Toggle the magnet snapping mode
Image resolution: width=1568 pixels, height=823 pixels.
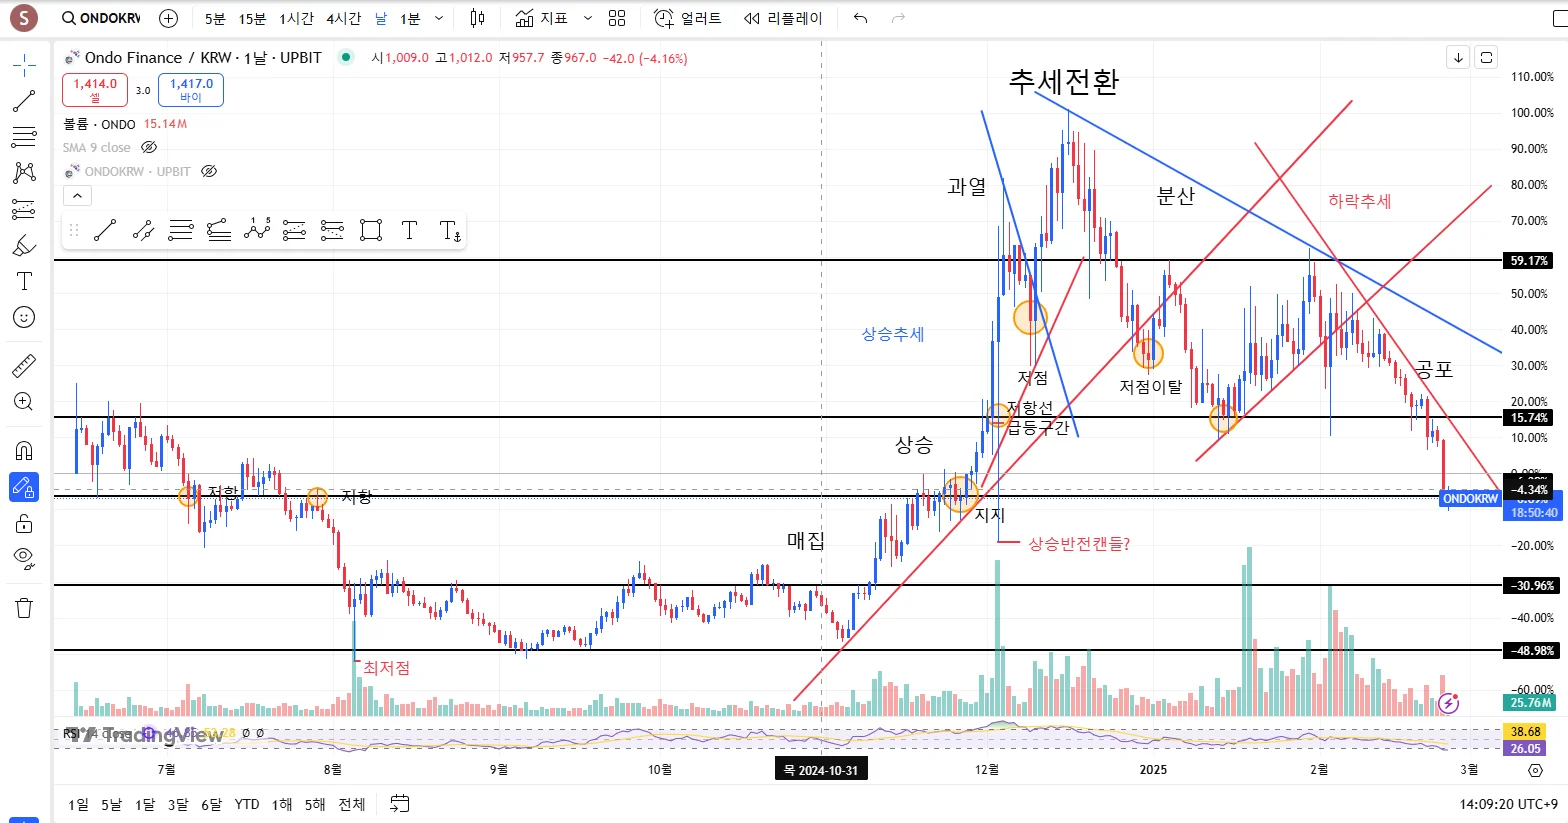coord(24,450)
